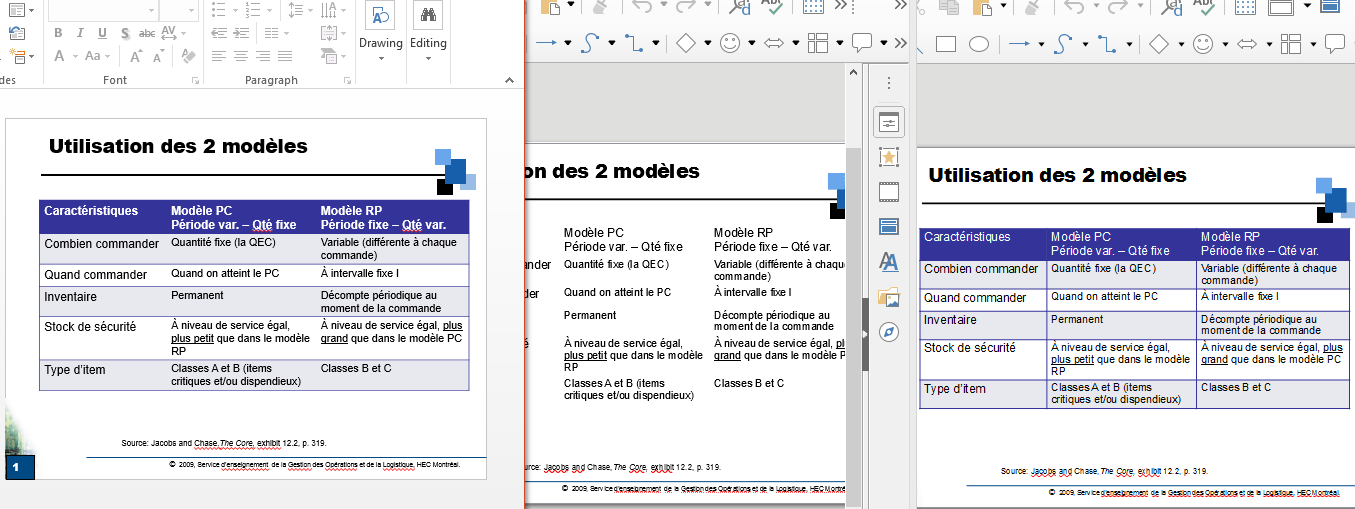This screenshot has height=509, width=1355.
Task: Click Paste icon in middle Impress window
Action: (x=551, y=7)
